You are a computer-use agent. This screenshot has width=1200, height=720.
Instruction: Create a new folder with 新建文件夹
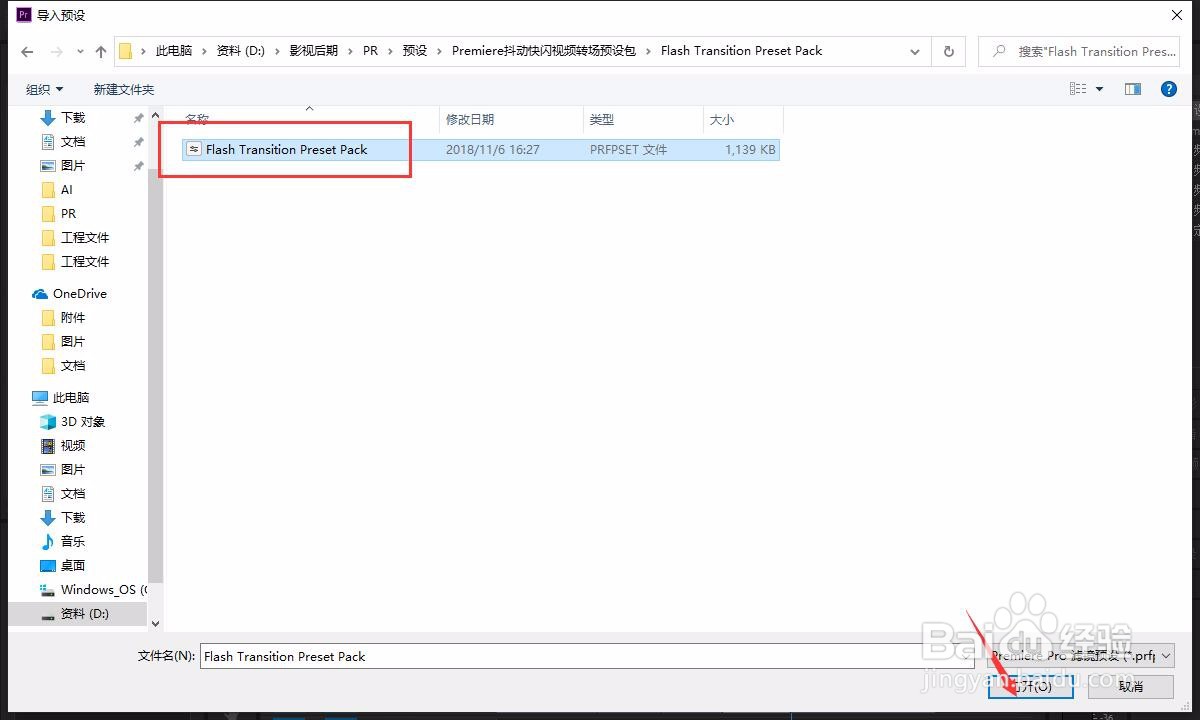(x=124, y=89)
